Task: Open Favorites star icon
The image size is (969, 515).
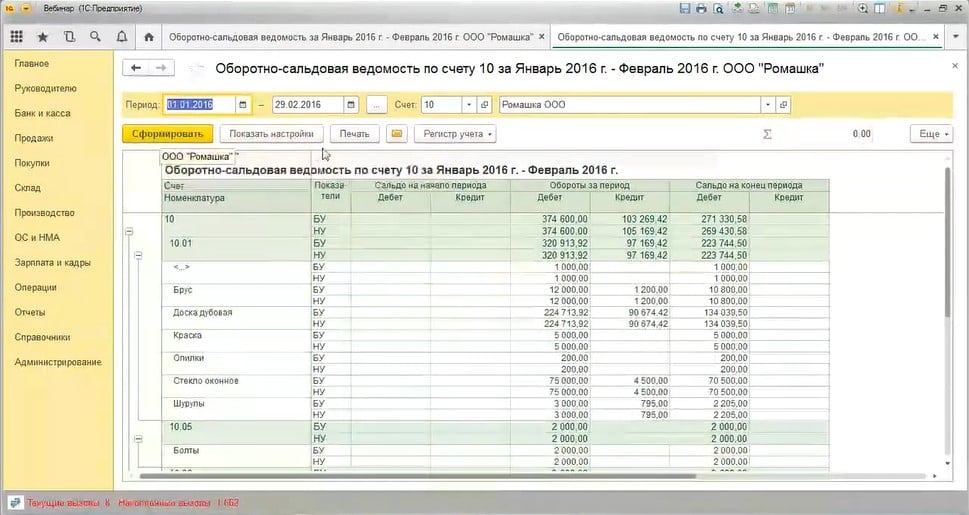Action: (x=42, y=38)
